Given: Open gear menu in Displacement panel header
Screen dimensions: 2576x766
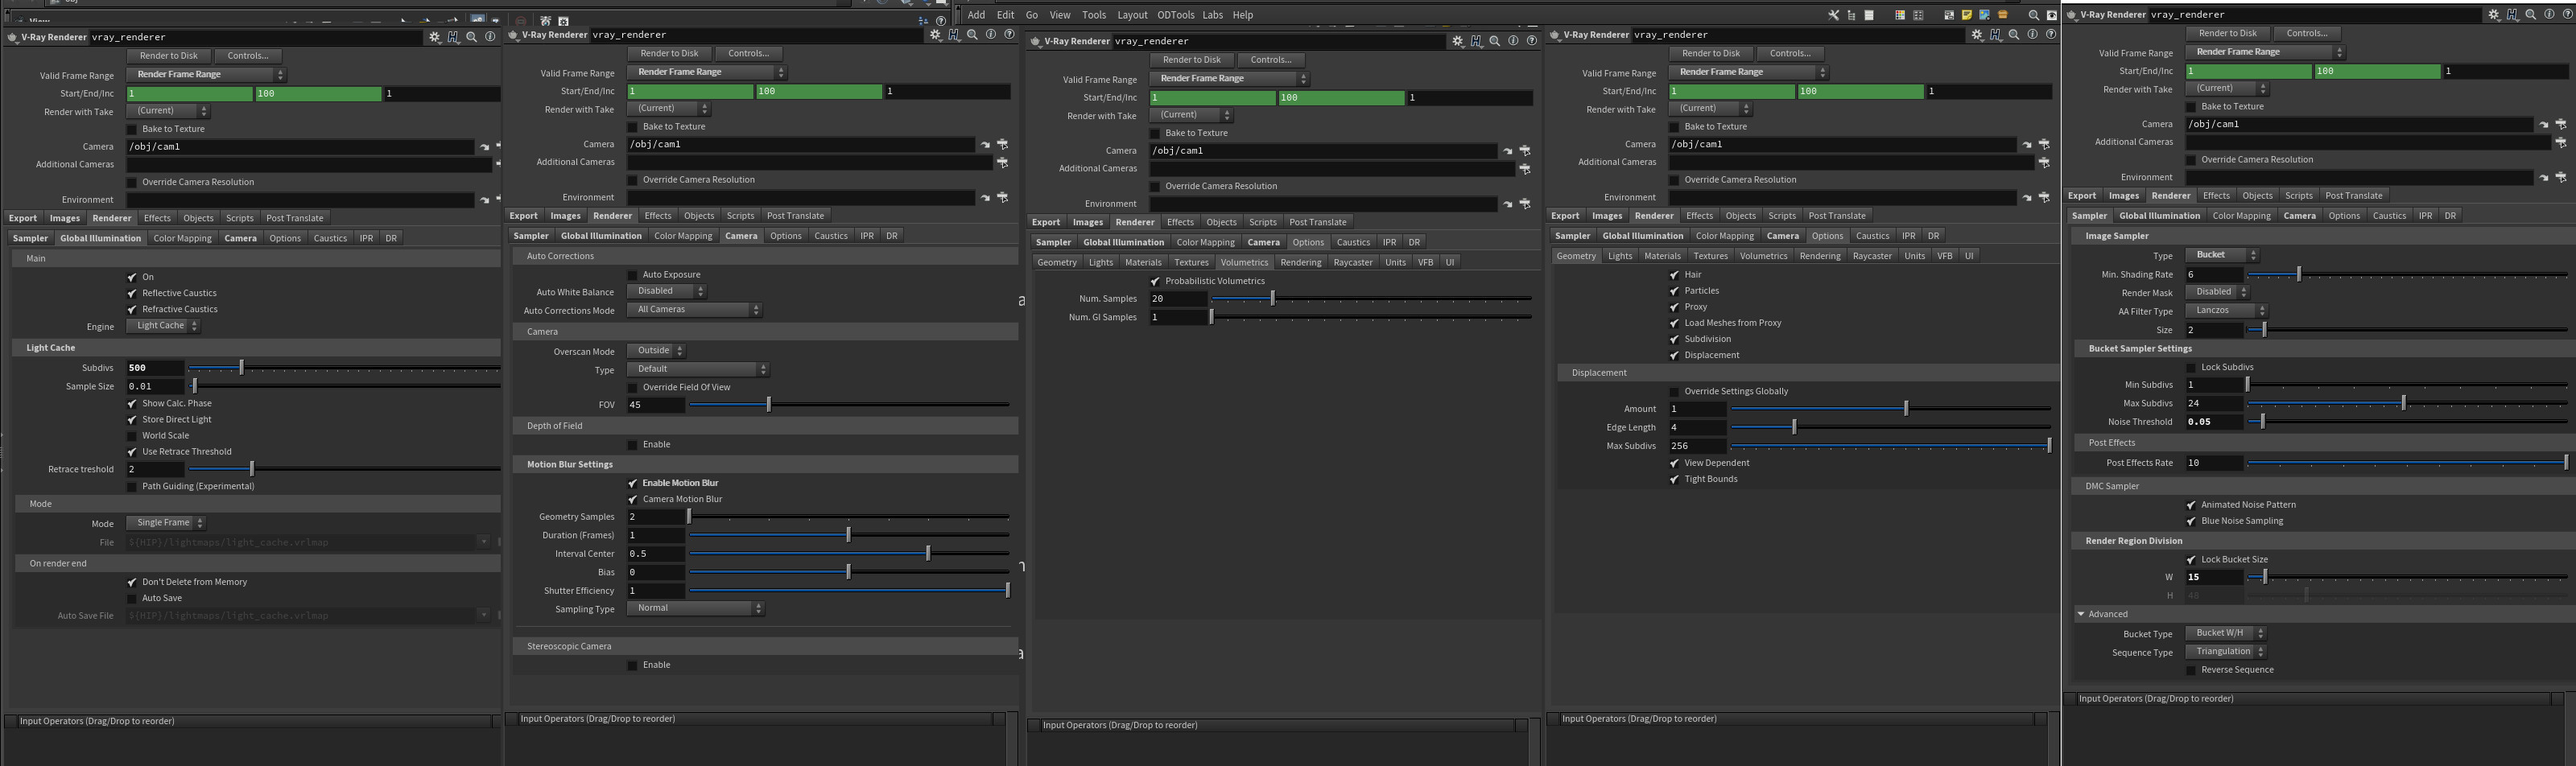Looking at the screenshot, I should point(1977,35).
